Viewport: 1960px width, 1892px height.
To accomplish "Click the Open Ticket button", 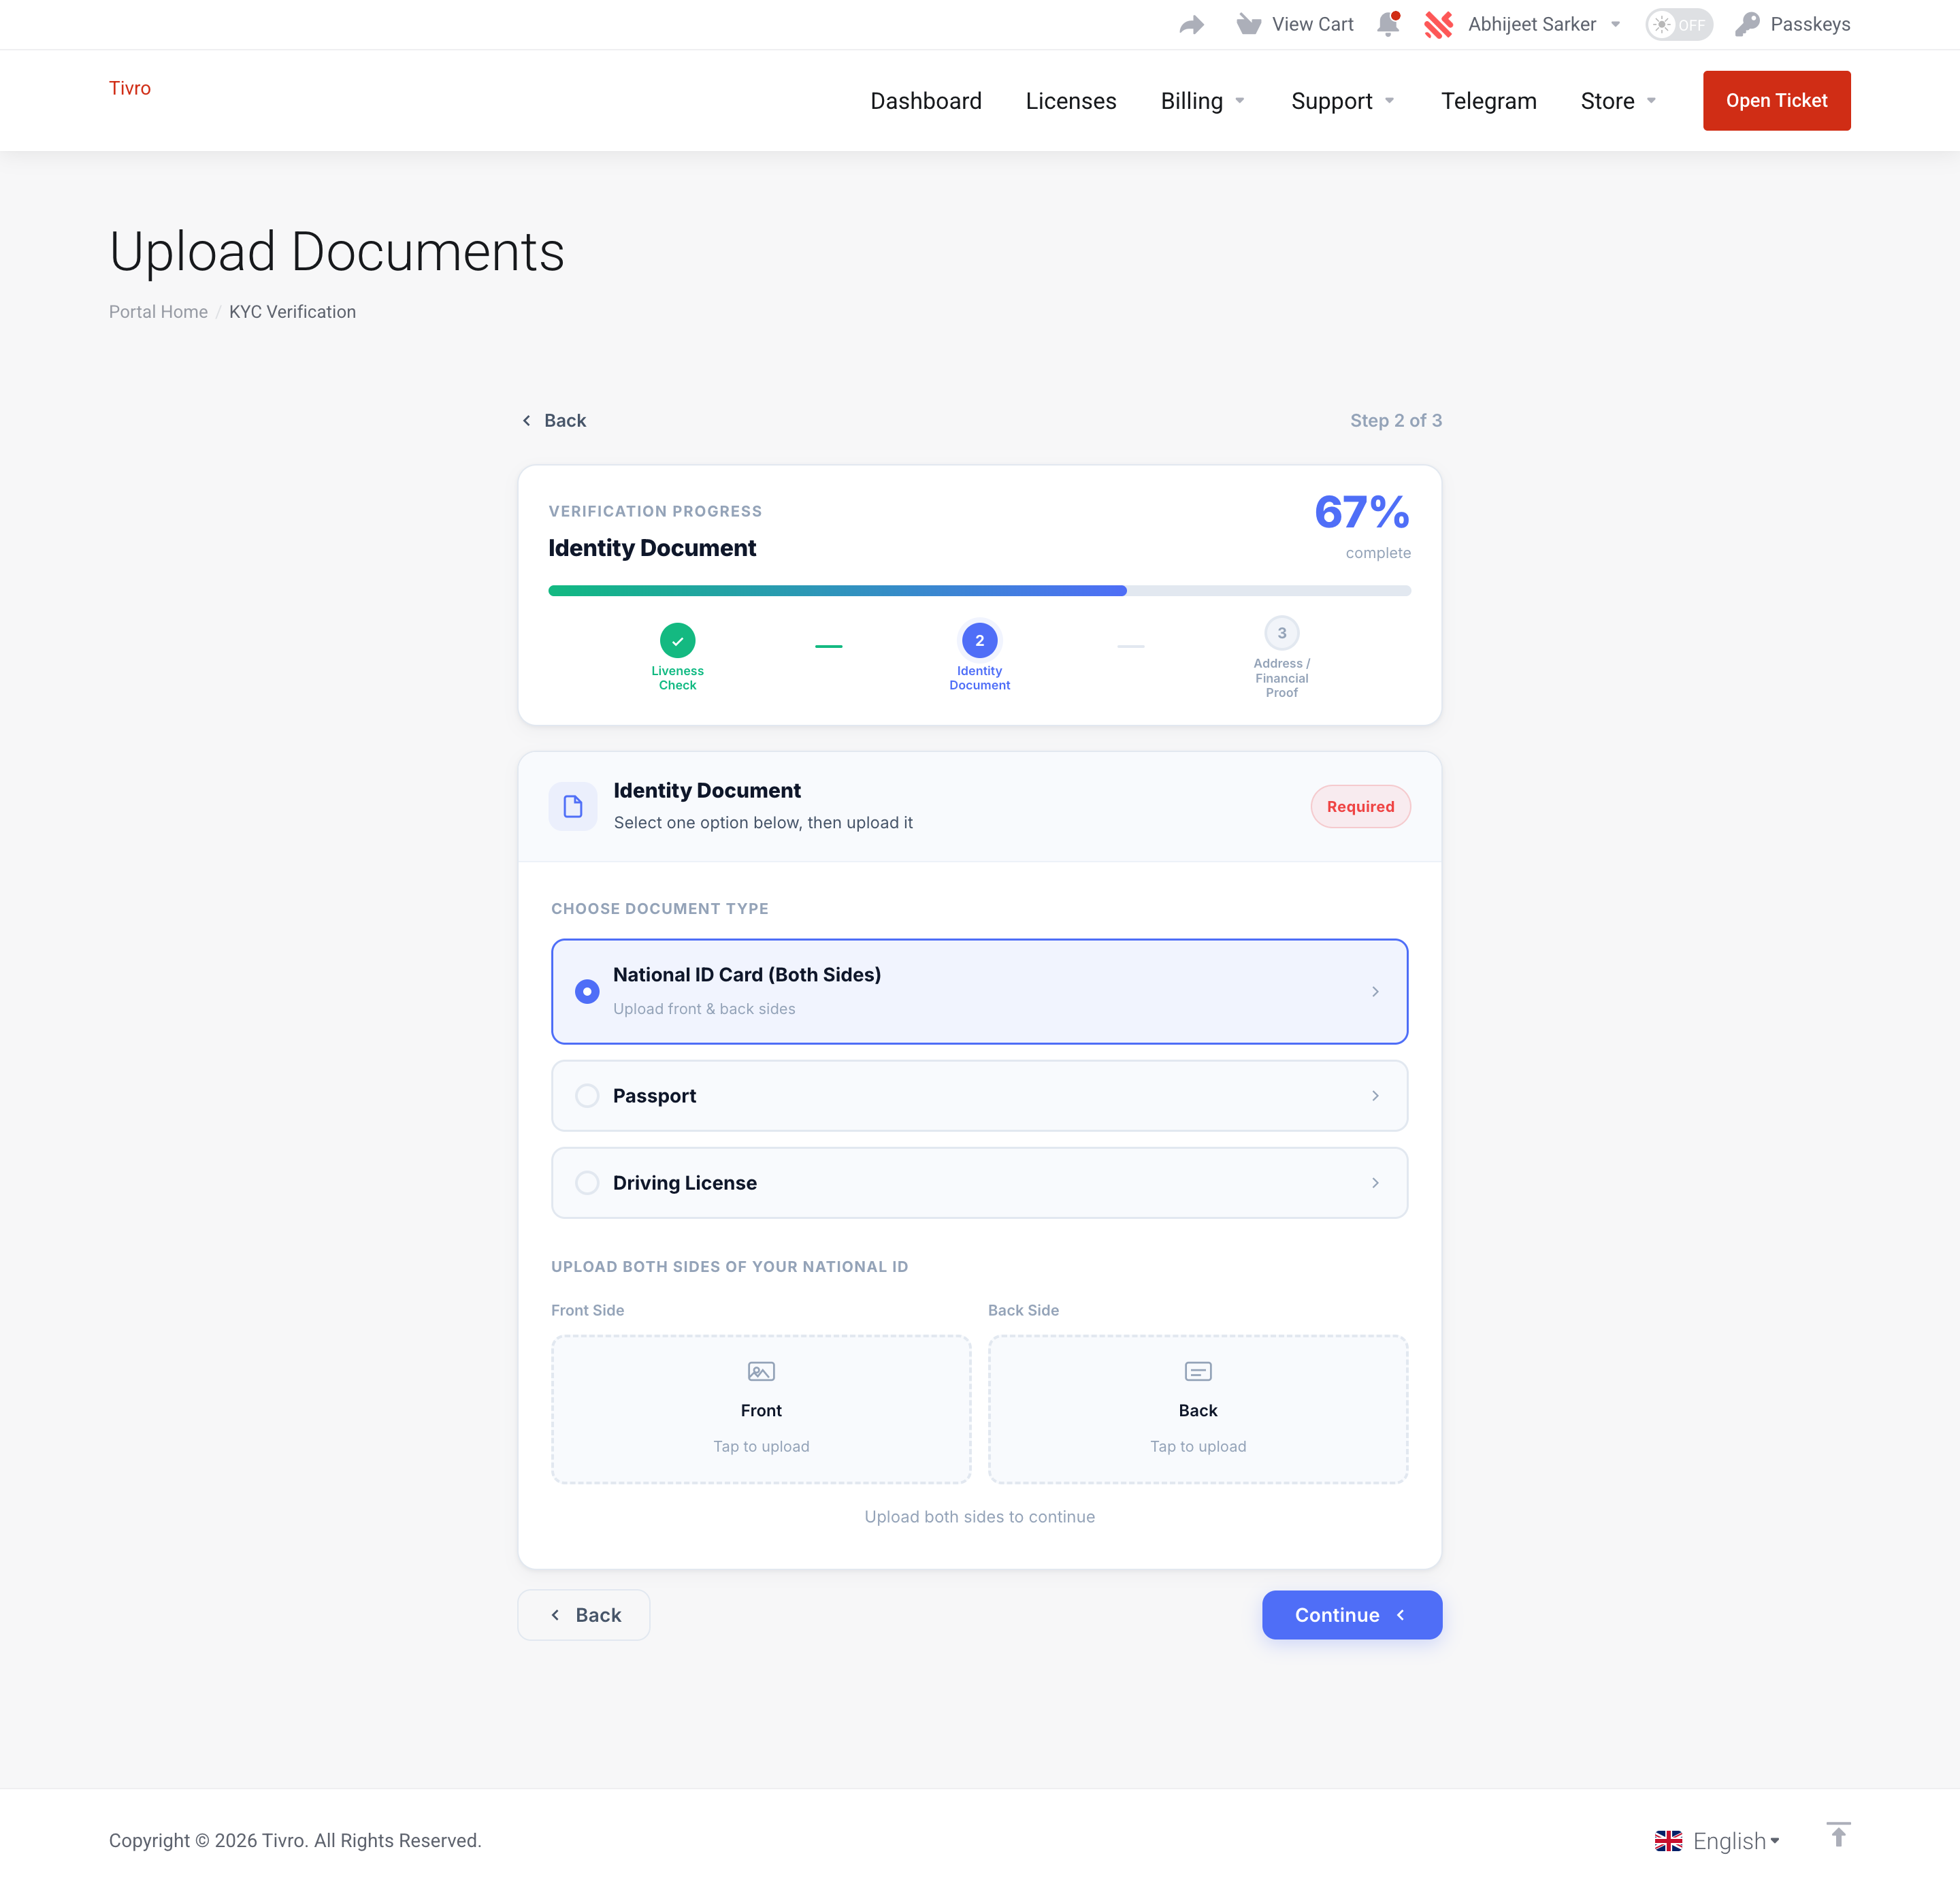I will pyautogui.click(x=1776, y=100).
